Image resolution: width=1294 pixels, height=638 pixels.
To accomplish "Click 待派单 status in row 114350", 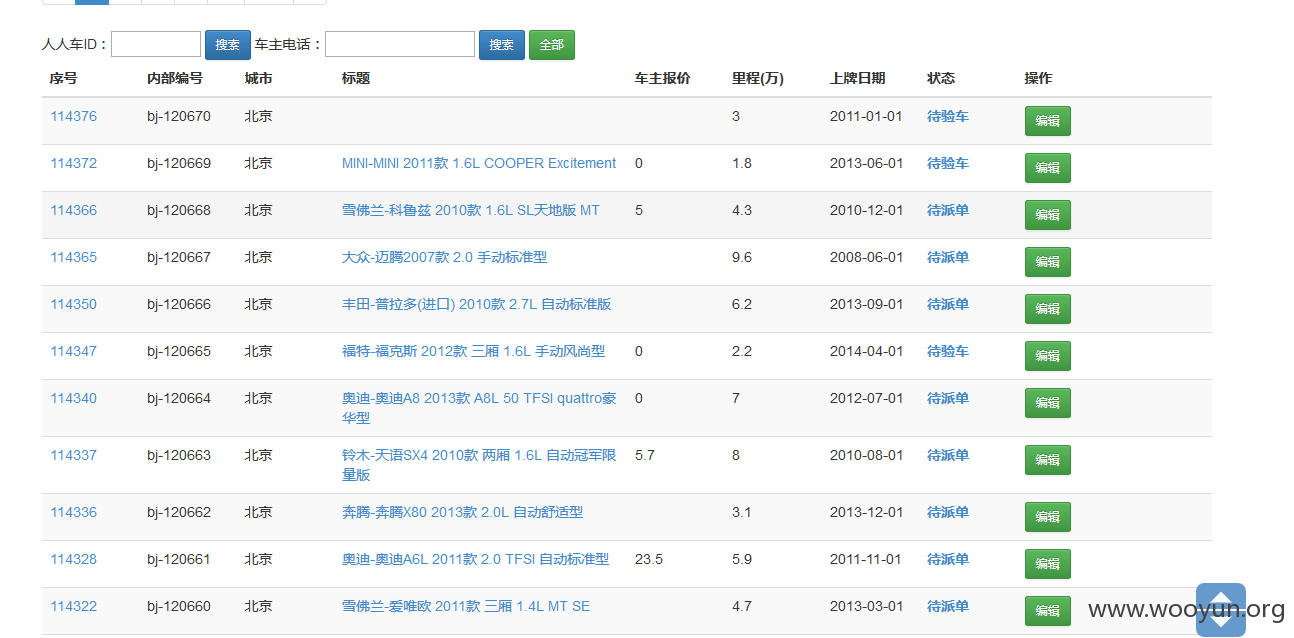I will (x=948, y=304).
